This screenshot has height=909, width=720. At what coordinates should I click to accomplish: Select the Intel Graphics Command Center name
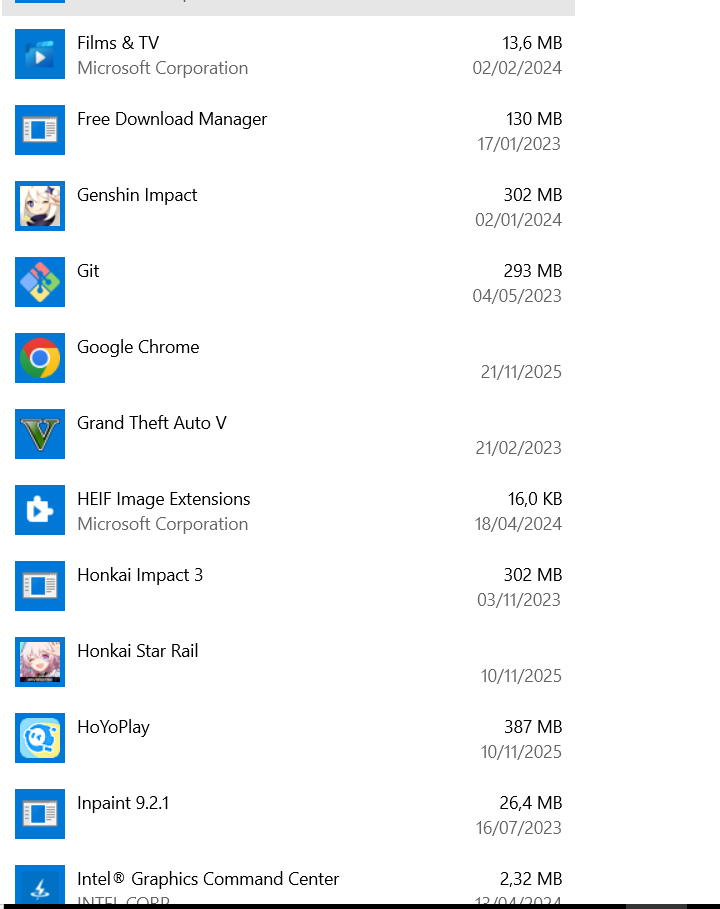pos(208,879)
